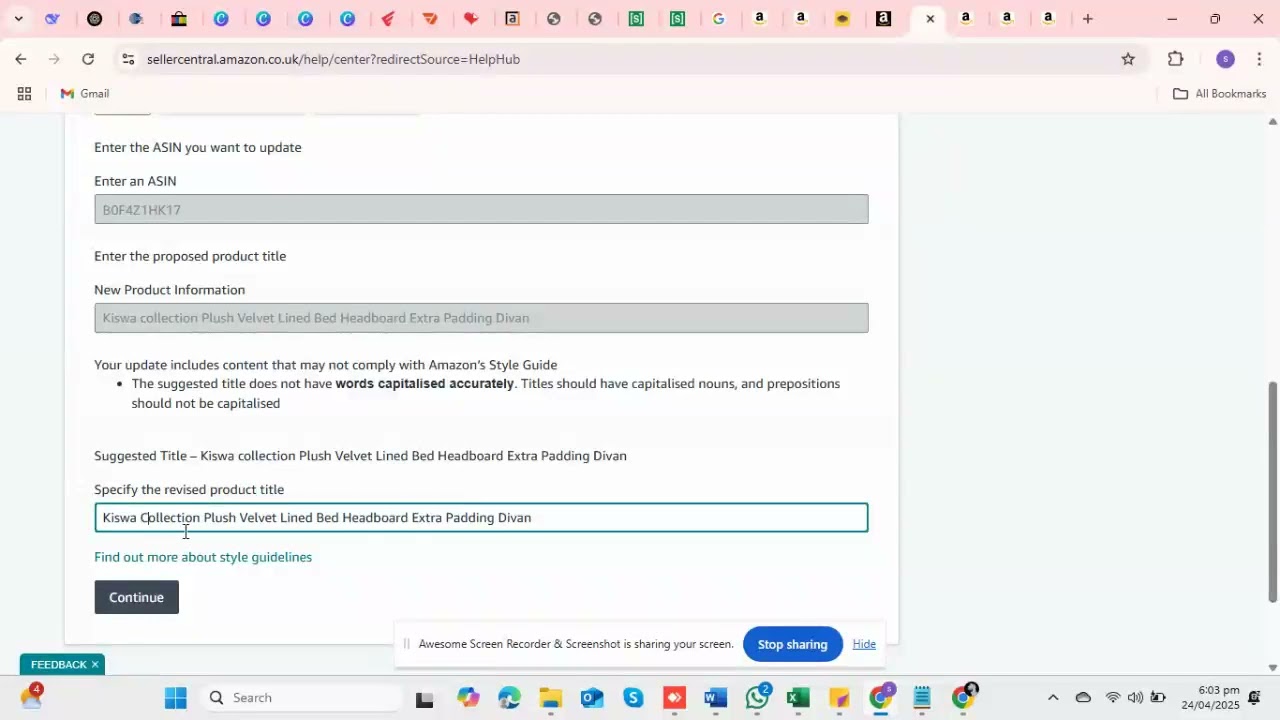Open the browser Extensions puzzle icon
This screenshot has height=720, width=1280.
coord(1176,59)
